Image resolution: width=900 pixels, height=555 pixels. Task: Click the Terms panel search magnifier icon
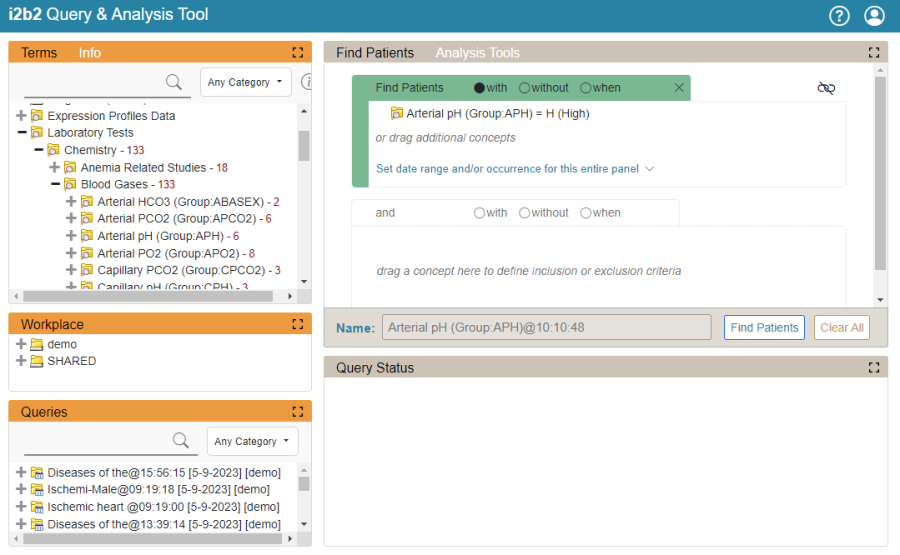click(174, 82)
